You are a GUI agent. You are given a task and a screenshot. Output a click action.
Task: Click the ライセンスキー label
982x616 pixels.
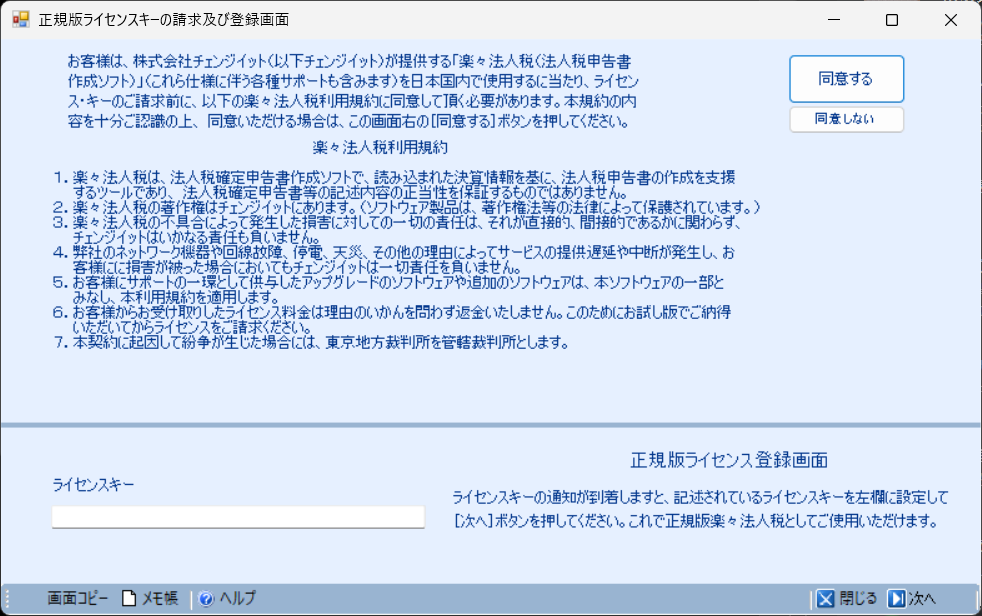(93, 485)
